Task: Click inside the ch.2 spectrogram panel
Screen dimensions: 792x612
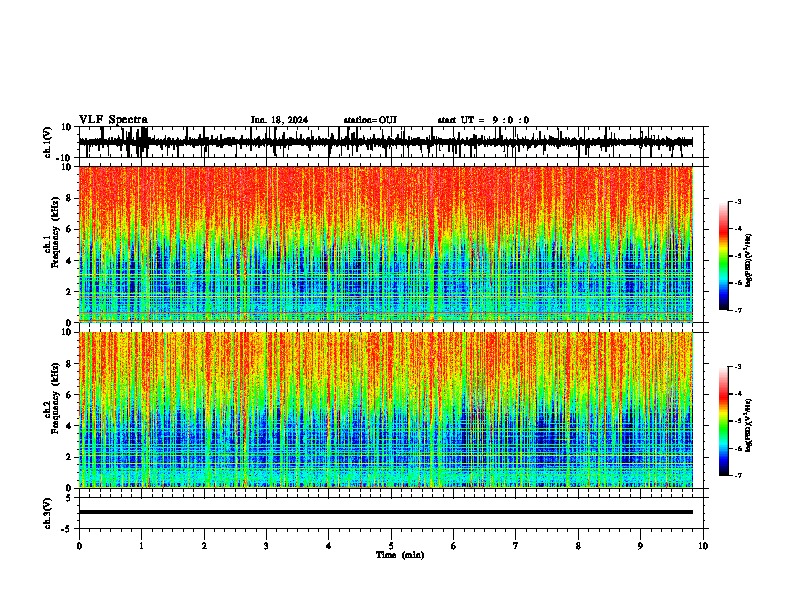Action: (385, 410)
